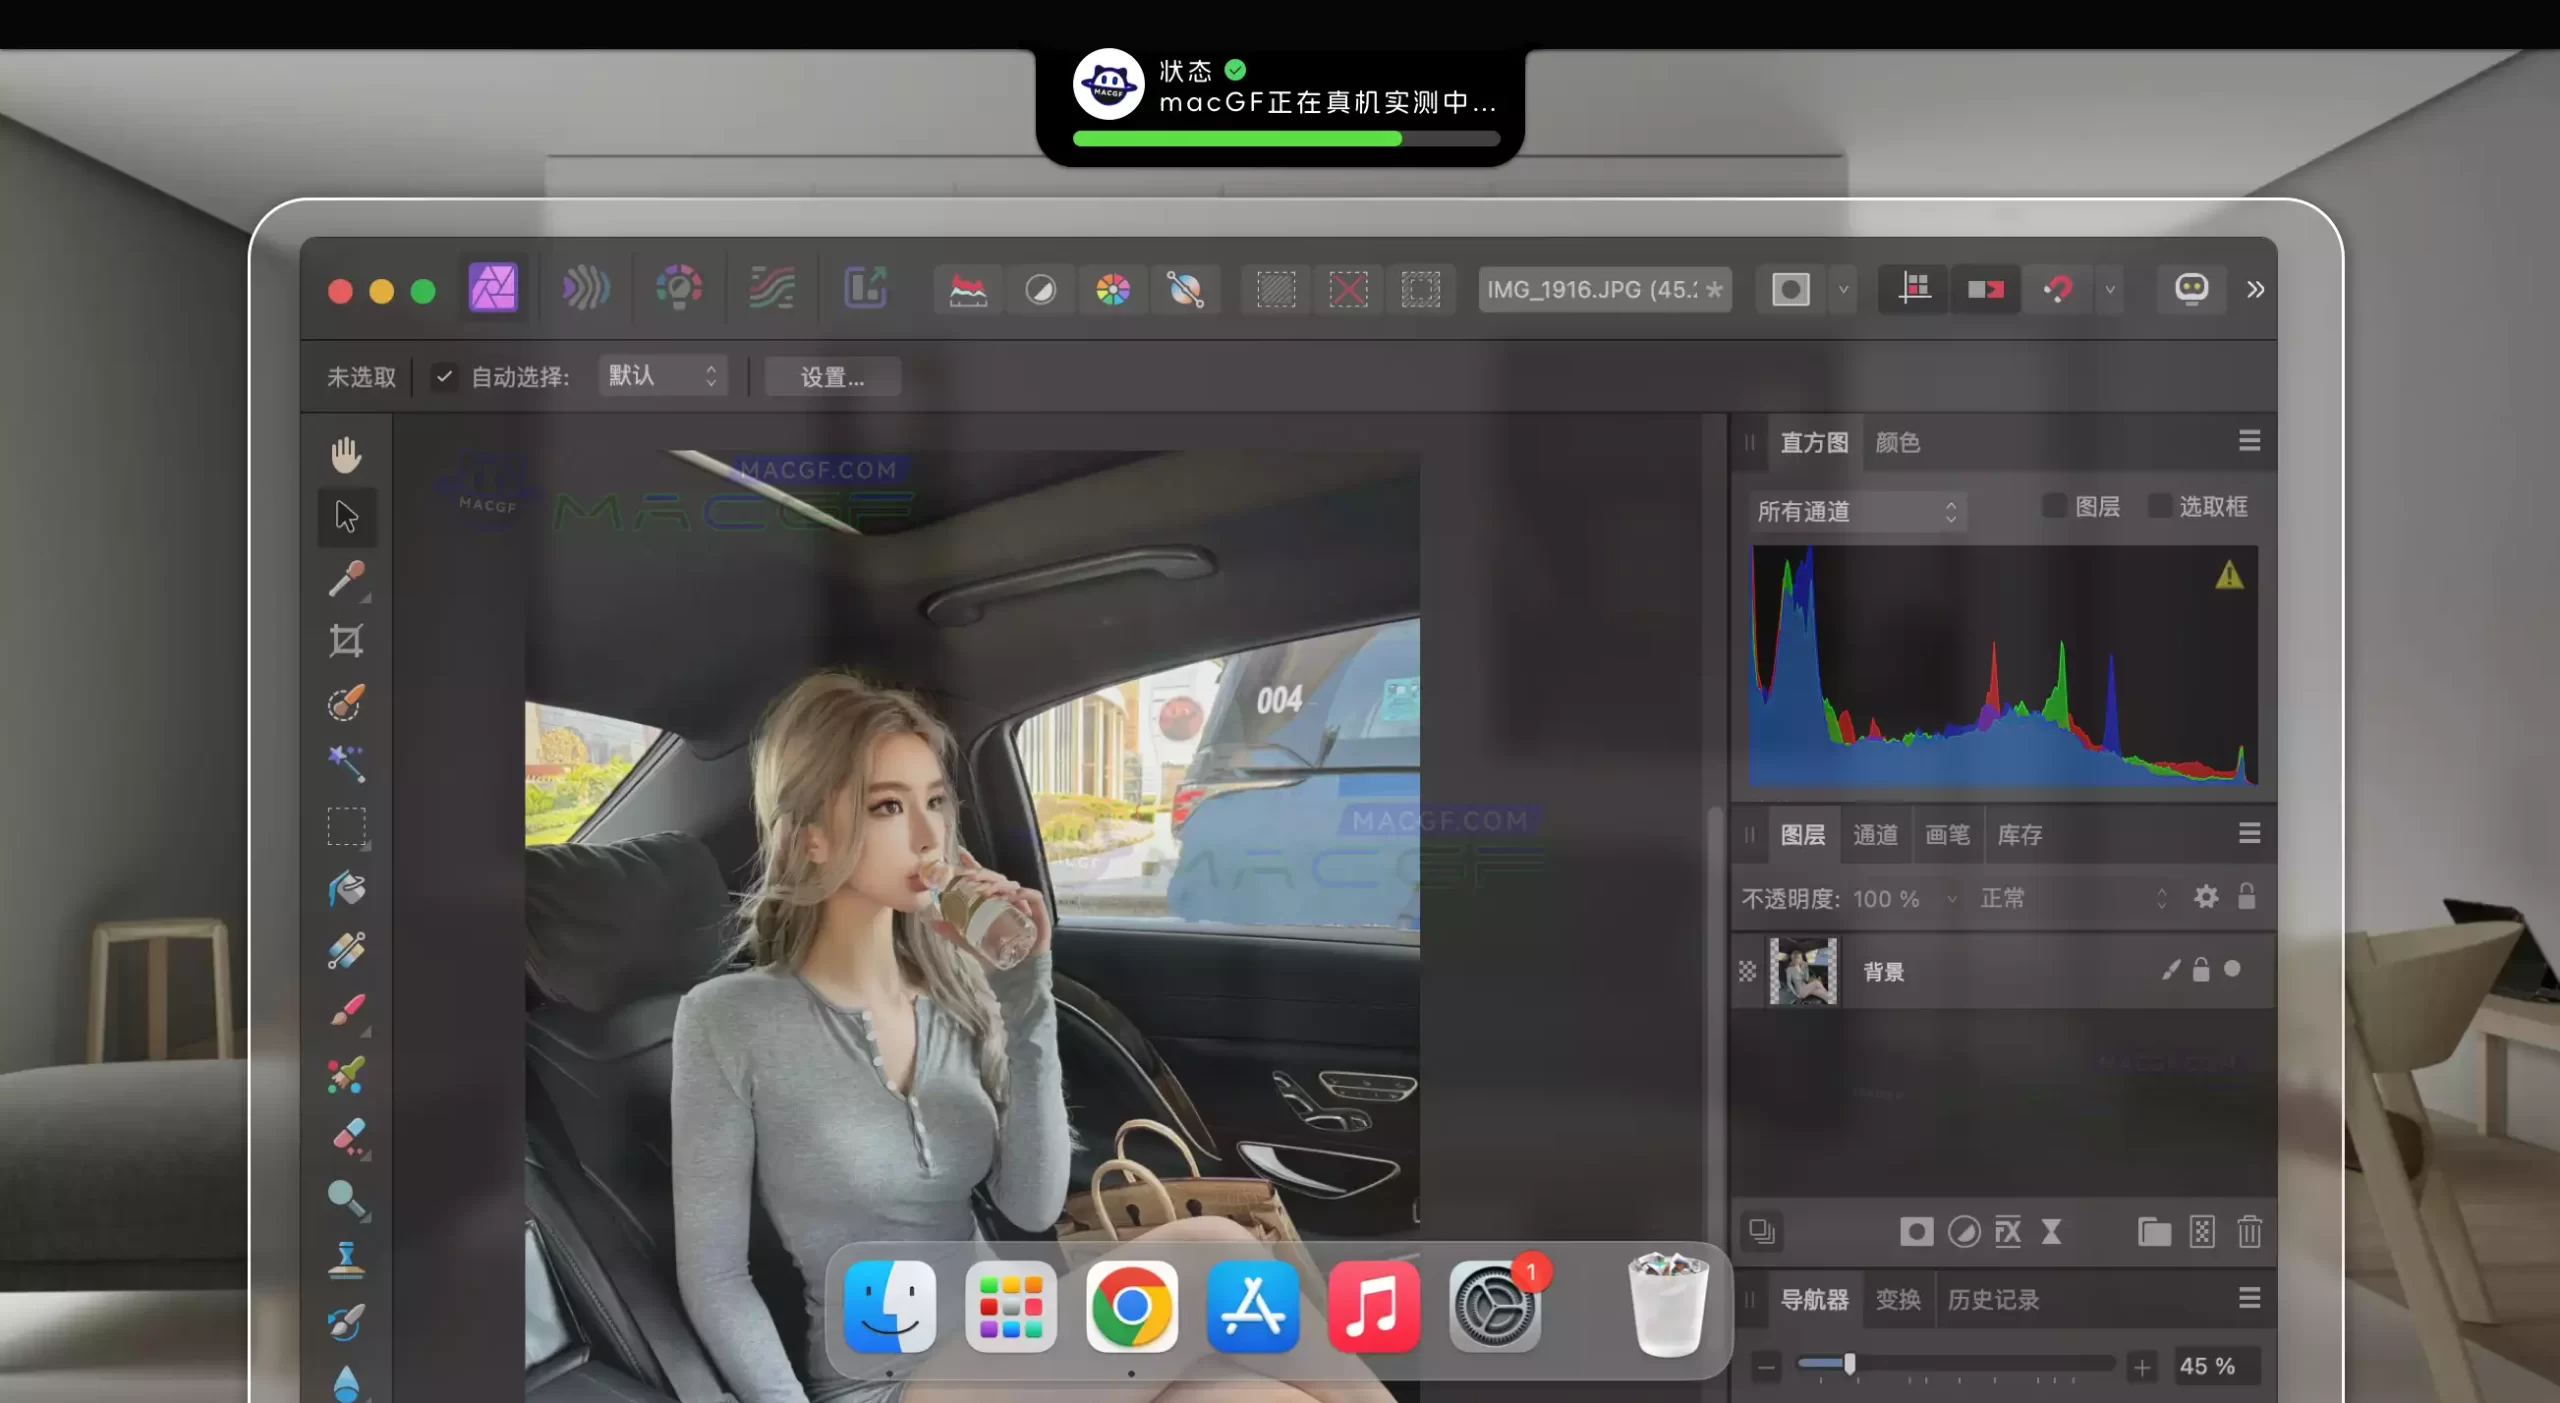Uncheck the 自动选择 checkbox

(x=444, y=377)
